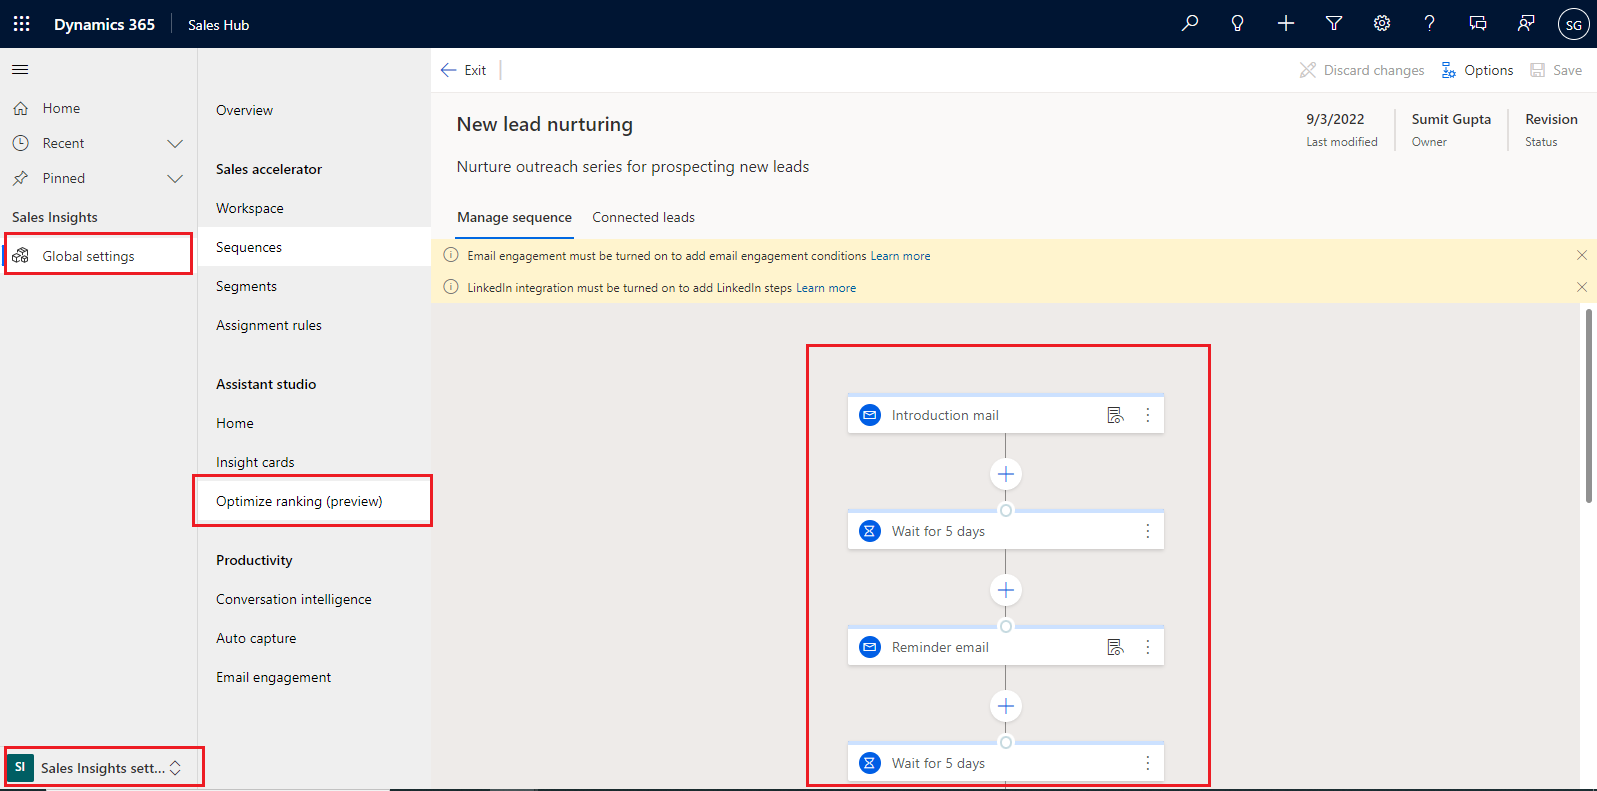This screenshot has width=1597, height=791.
Task: Click the Save button
Action: [1556, 70]
